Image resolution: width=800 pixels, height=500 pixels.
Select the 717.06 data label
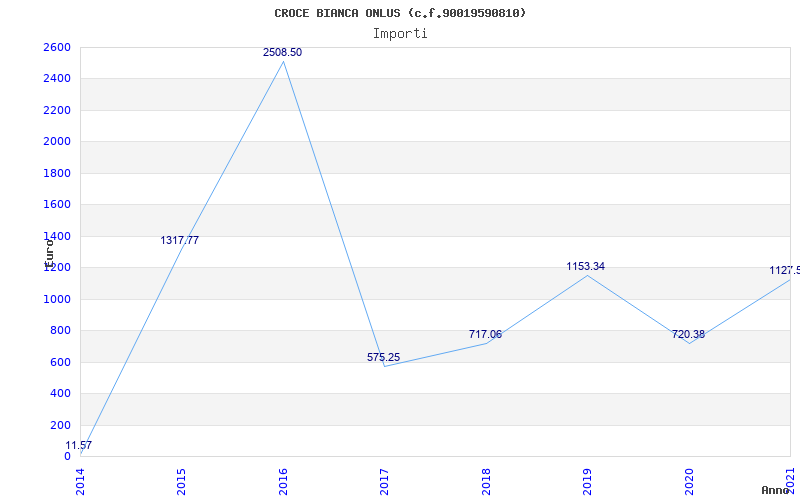pyautogui.click(x=485, y=334)
